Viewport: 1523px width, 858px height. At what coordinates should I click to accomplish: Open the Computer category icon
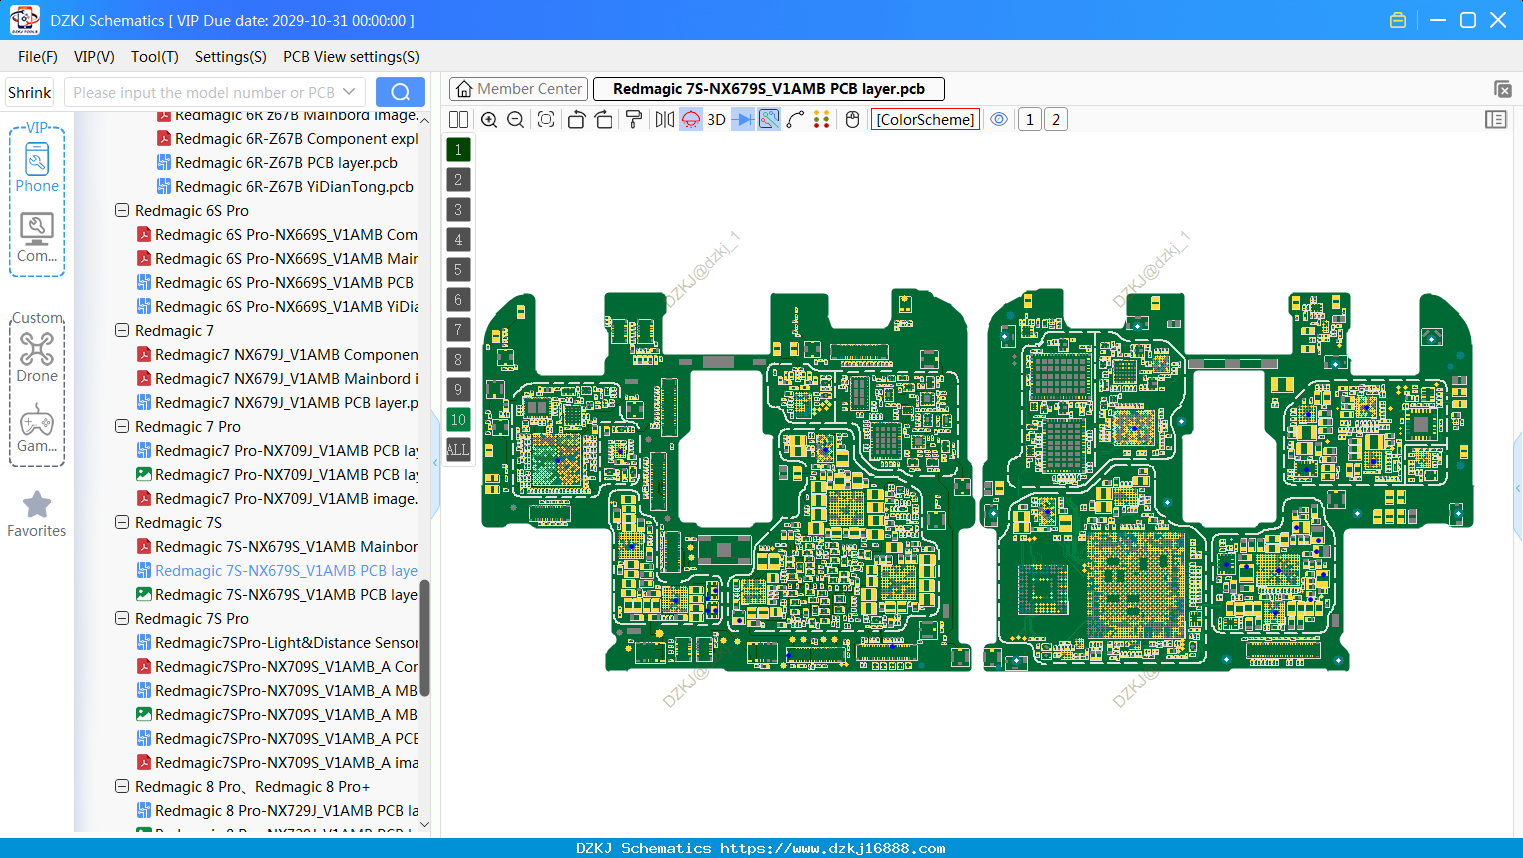coord(37,238)
